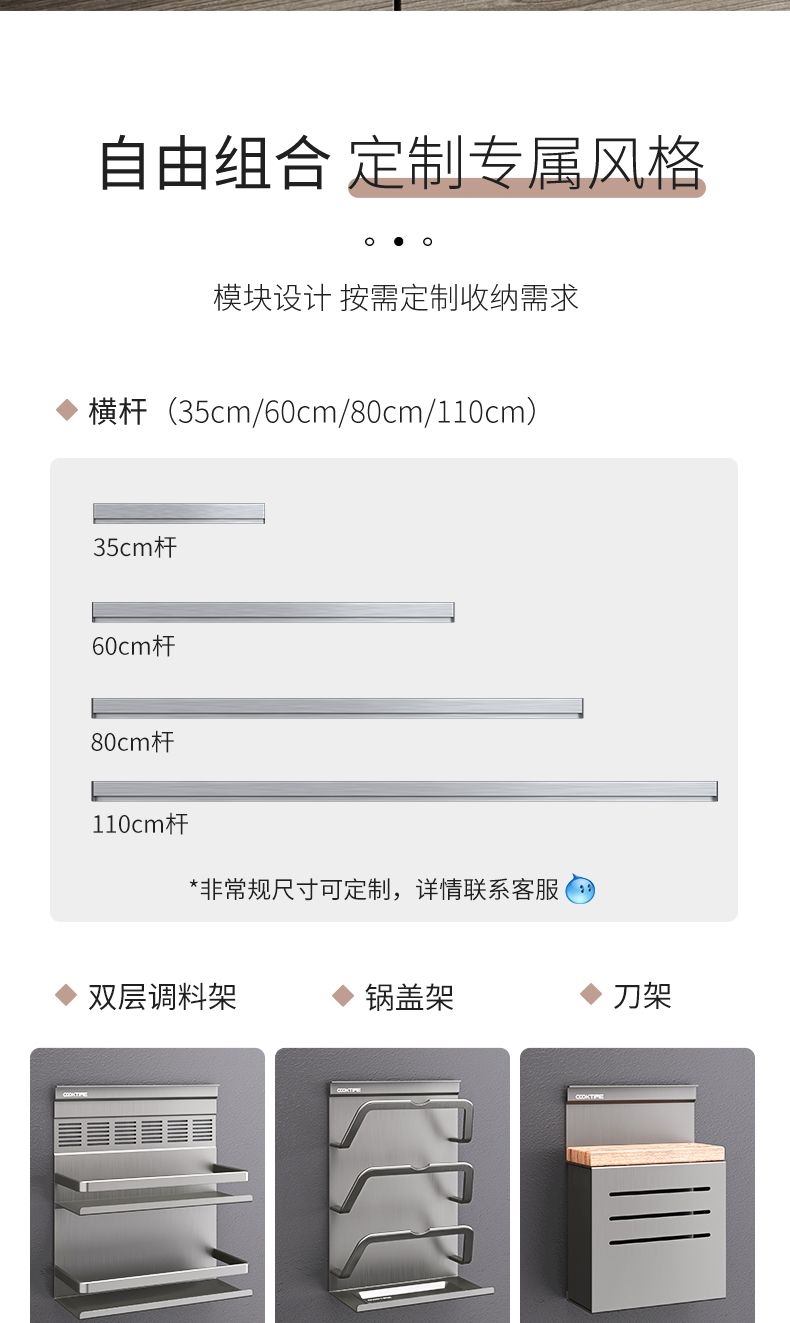The width and height of the screenshot is (790, 1323).
Task: Click the 60cm rail bar image
Action: click(x=273, y=612)
